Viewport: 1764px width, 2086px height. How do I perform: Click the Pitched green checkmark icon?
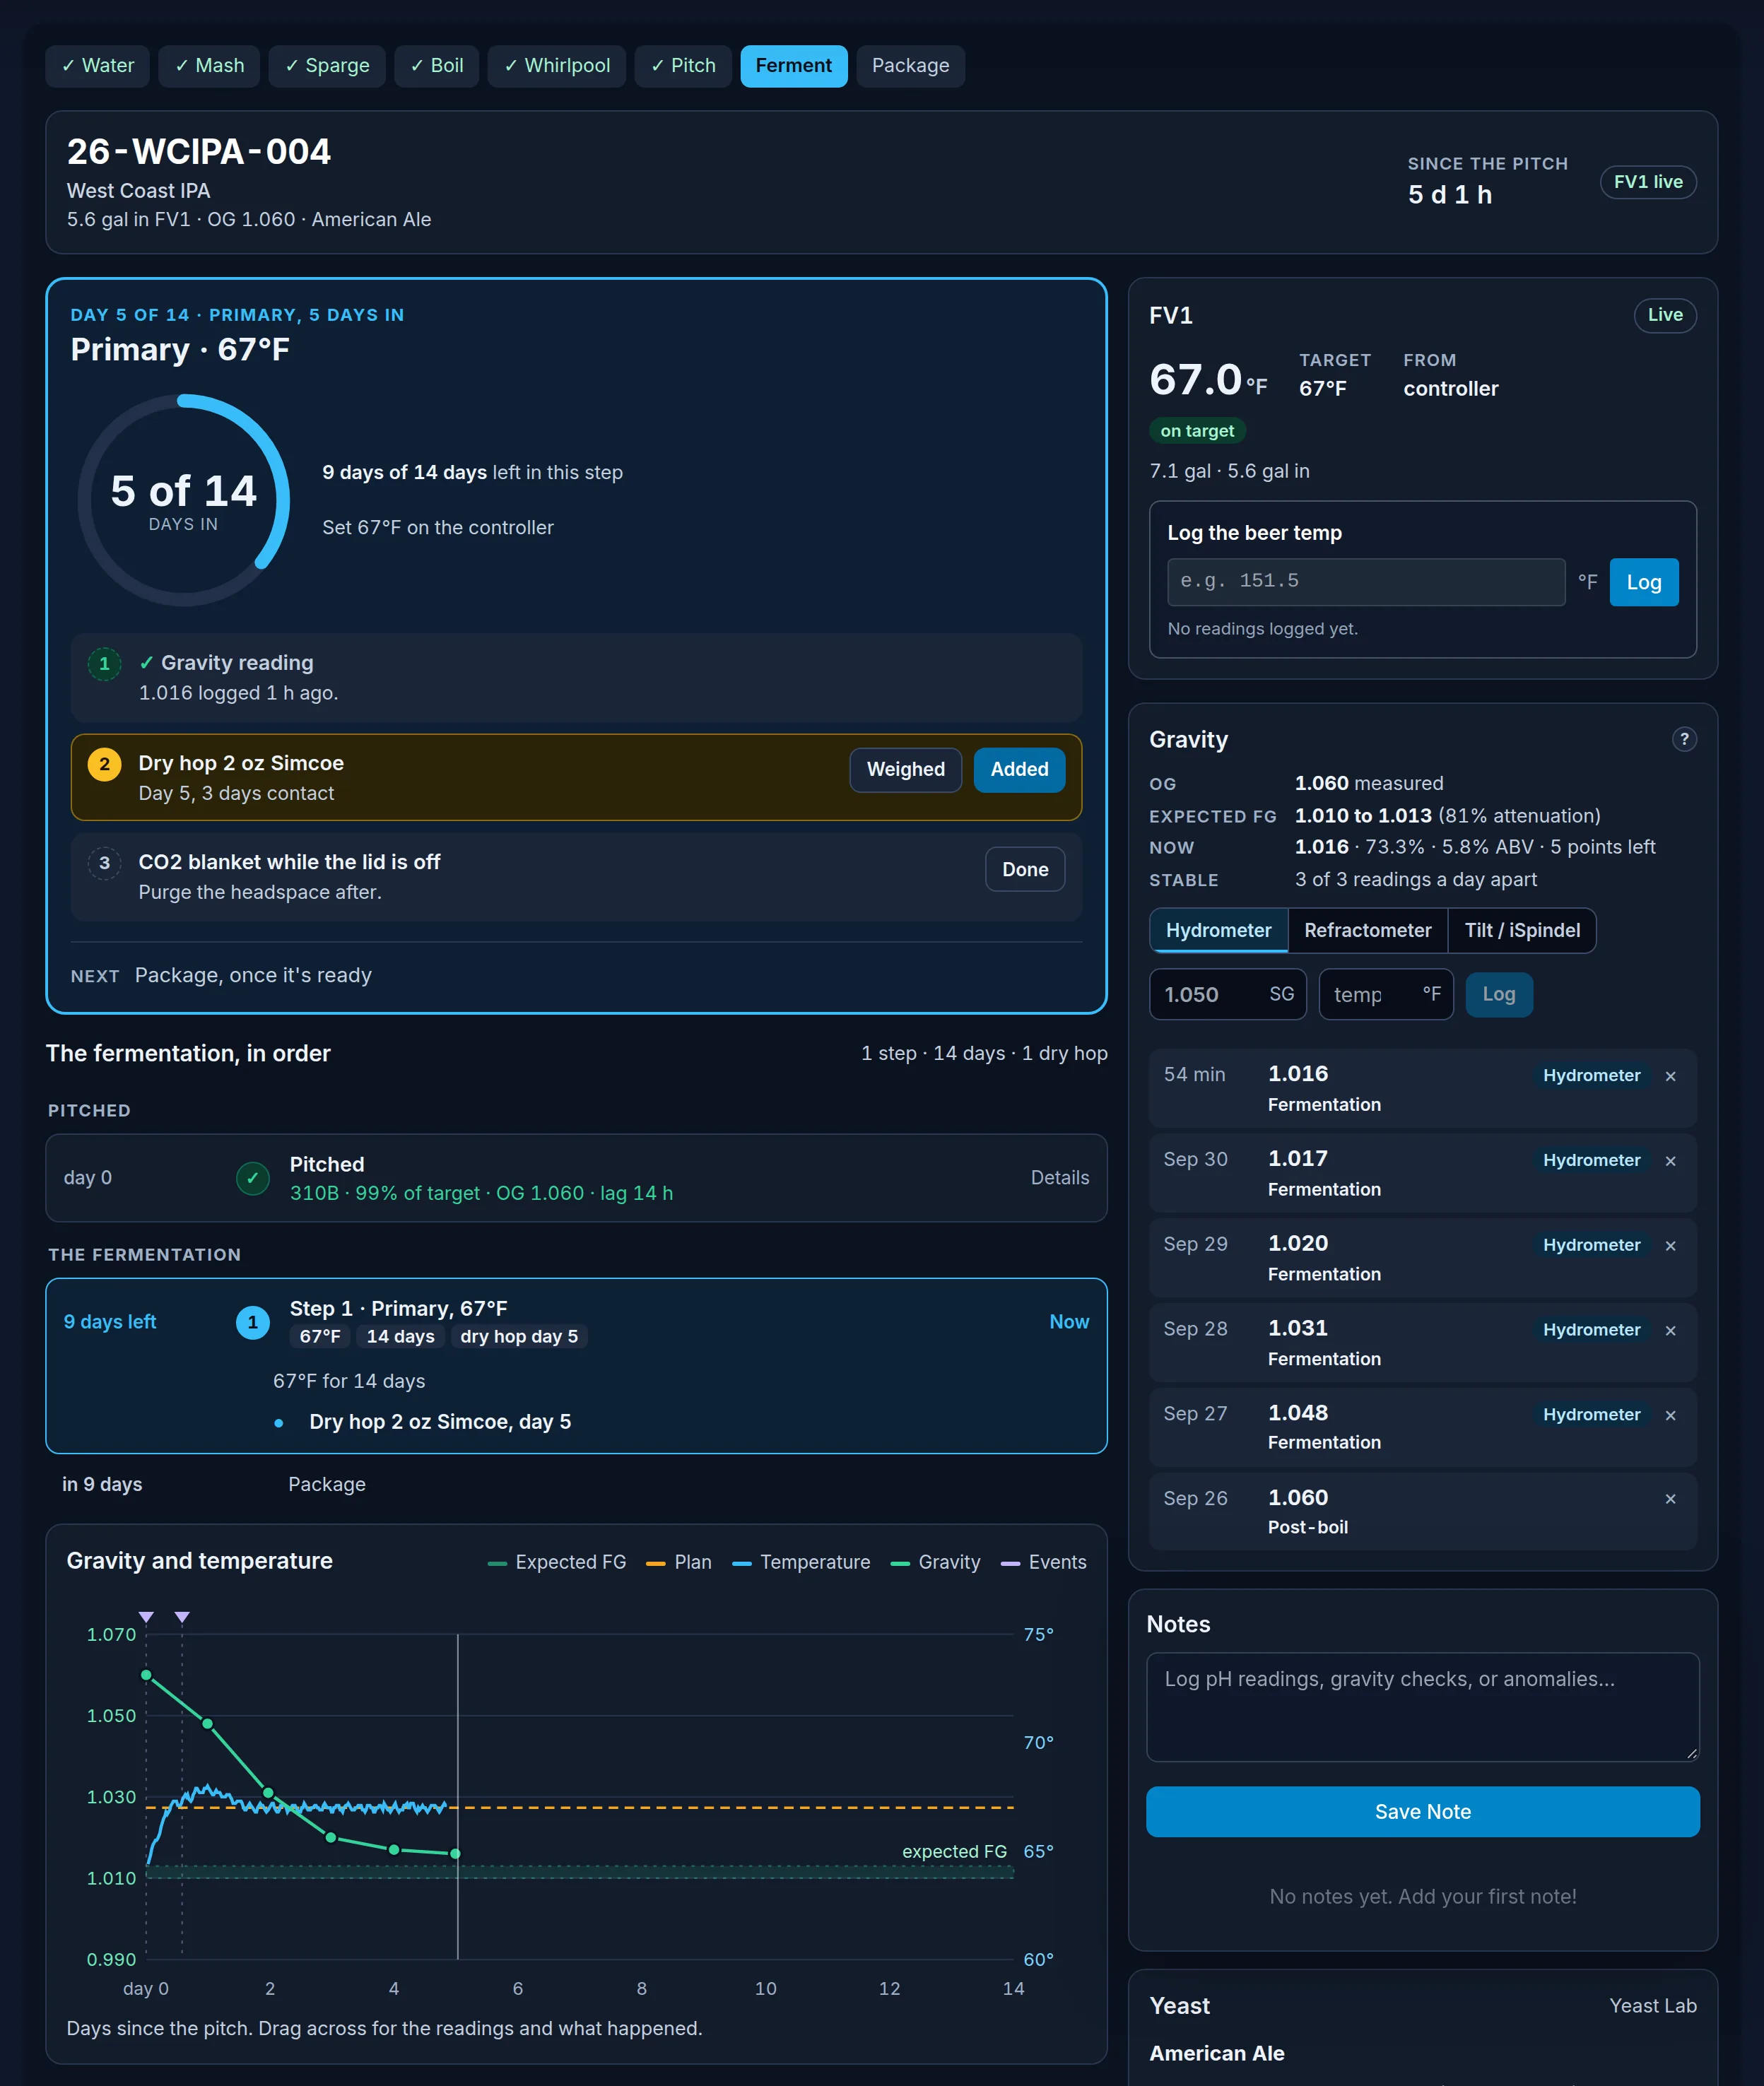click(252, 1178)
